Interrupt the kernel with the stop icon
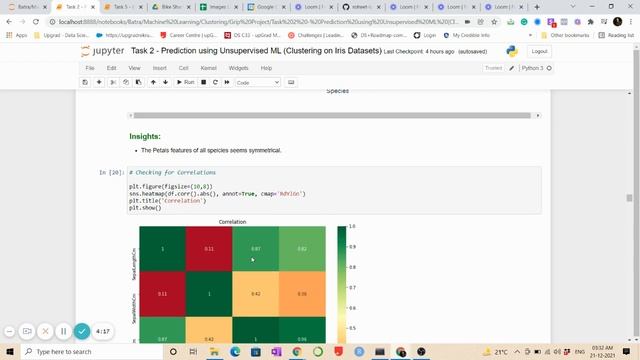640x360 pixels. (203, 82)
